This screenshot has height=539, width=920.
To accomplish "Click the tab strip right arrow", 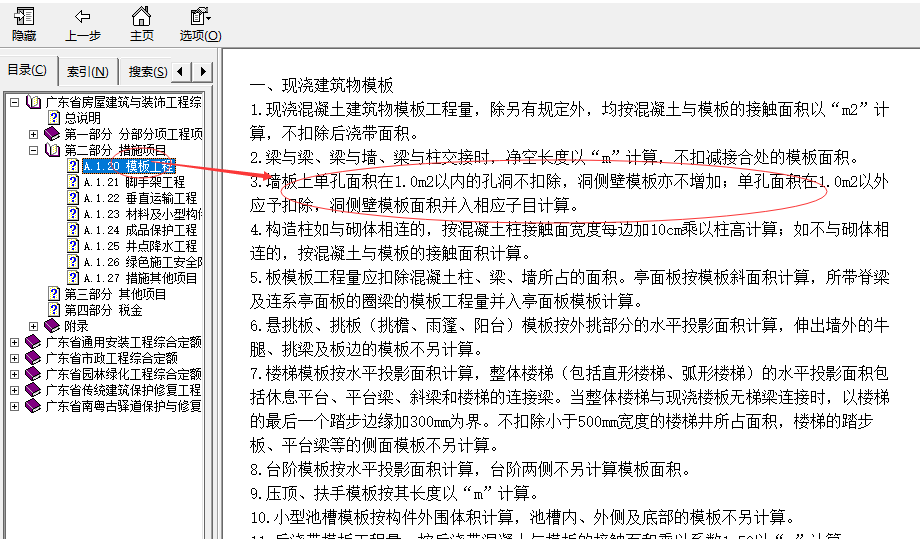I will (203, 72).
